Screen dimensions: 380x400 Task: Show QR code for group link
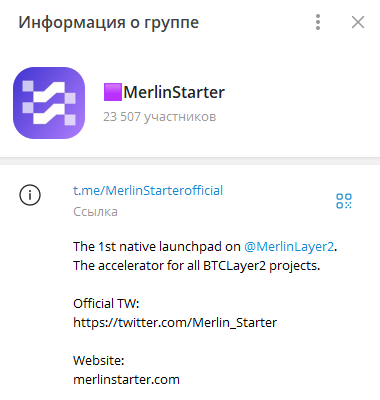coord(344,201)
